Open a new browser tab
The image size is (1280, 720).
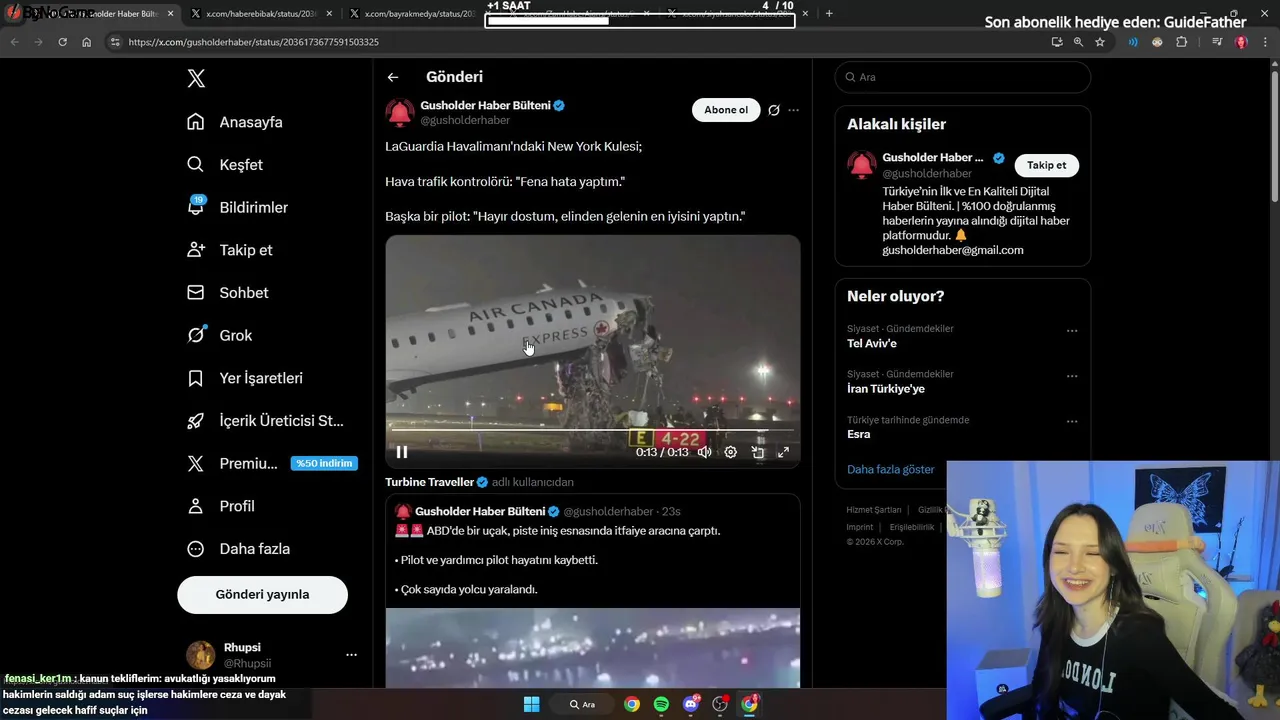[x=829, y=14]
